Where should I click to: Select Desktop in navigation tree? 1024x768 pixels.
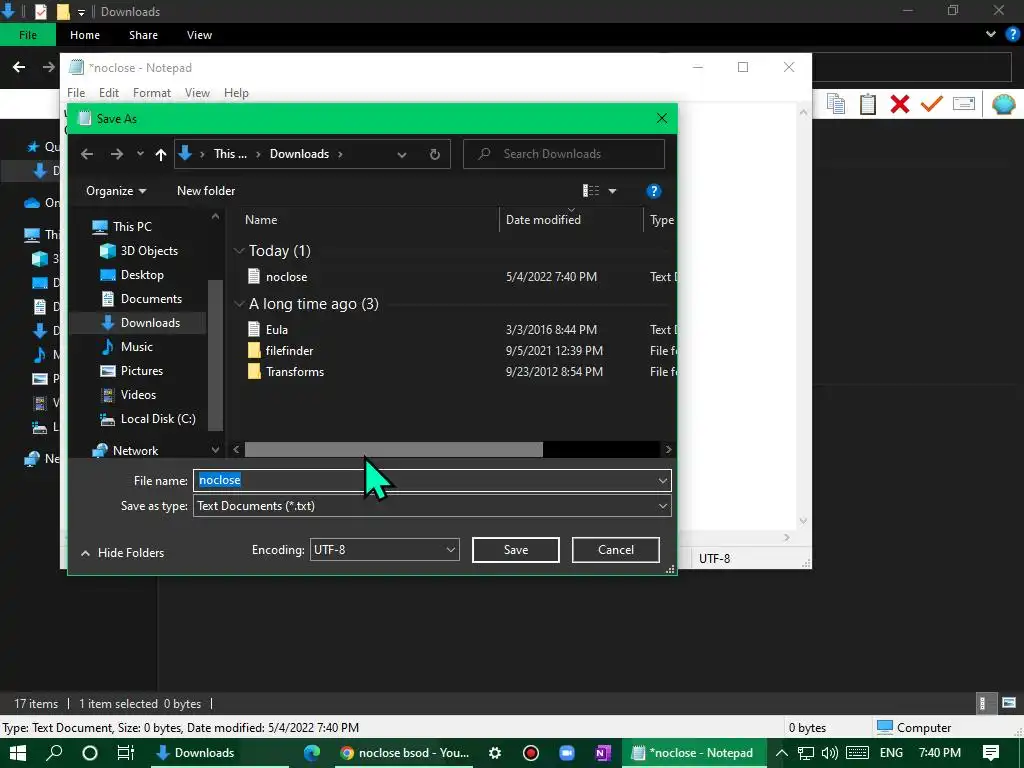[132, 275]
